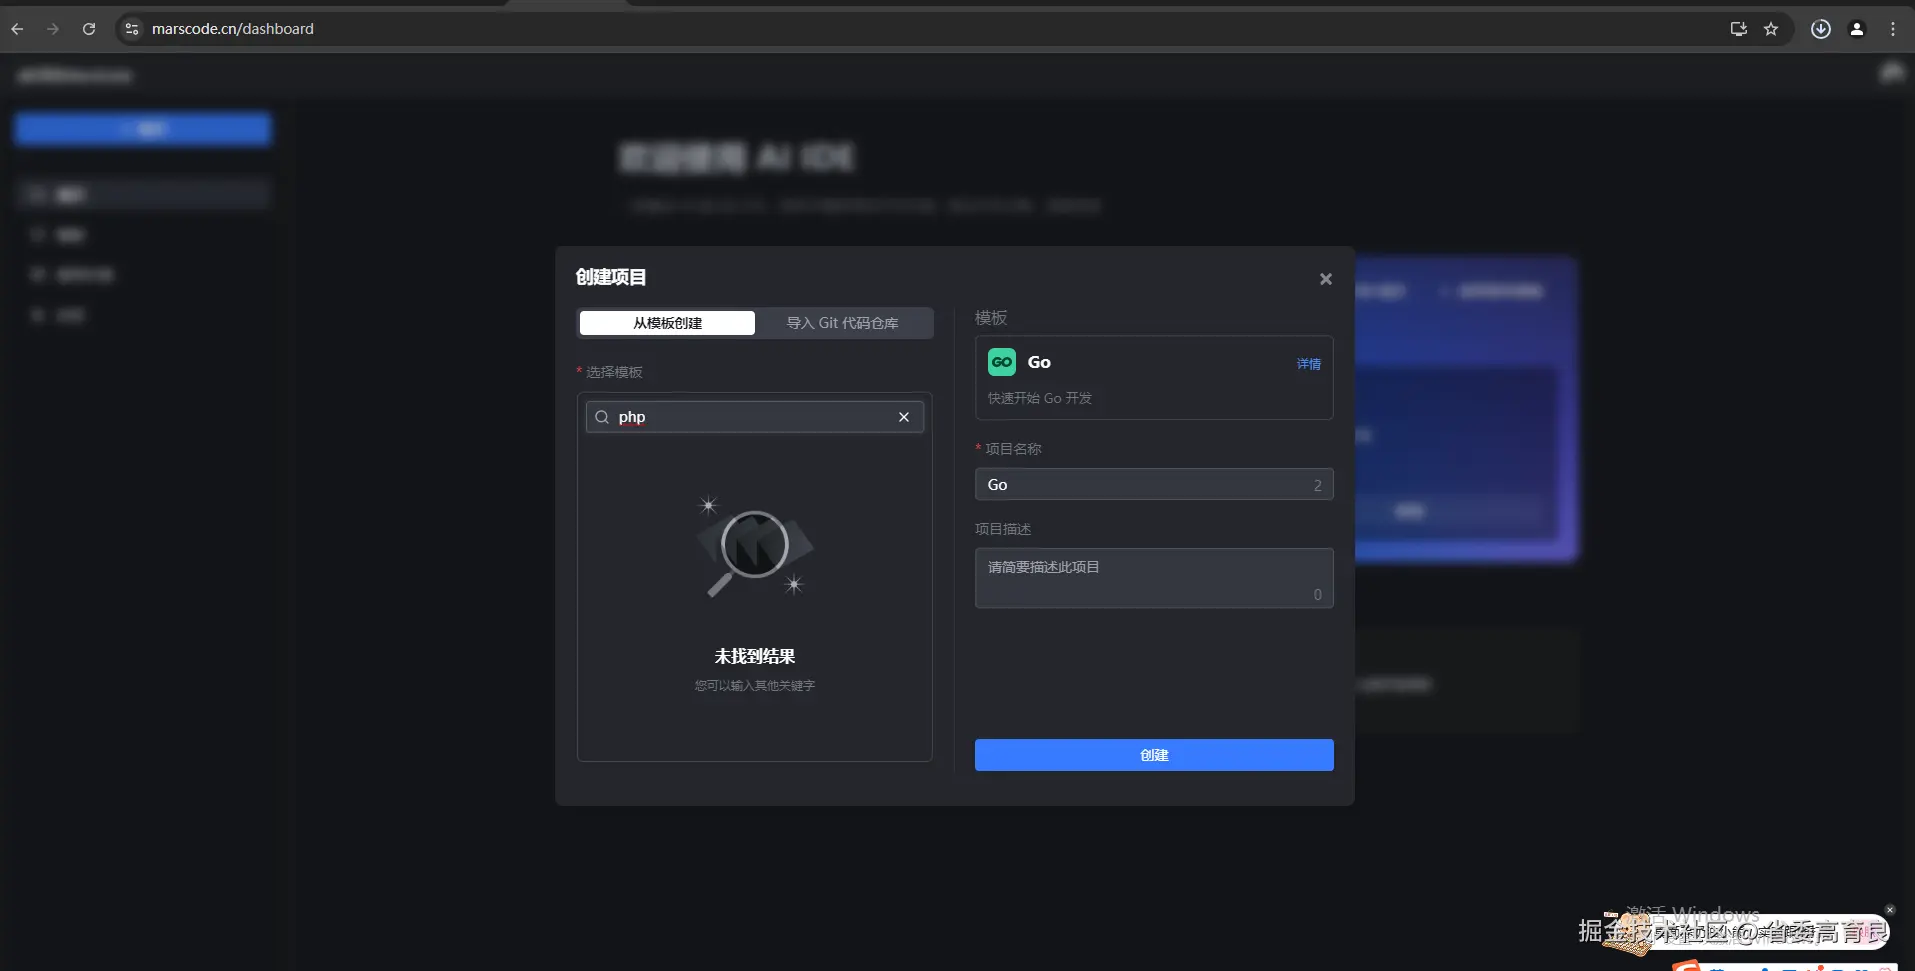Open the browser profile avatar icon
Image resolution: width=1915 pixels, height=971 pixels.
tap(1857, 29)
